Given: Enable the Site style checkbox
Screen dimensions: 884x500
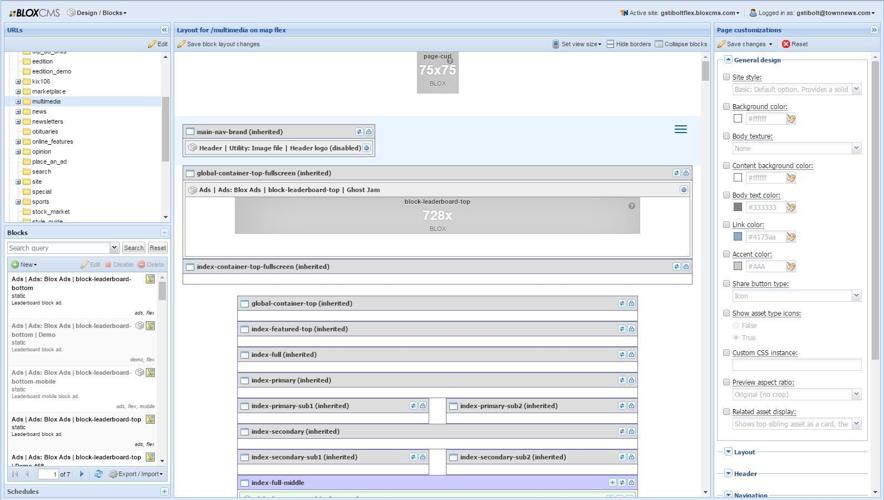Looking at the screenshot, I should coord(726,77).
